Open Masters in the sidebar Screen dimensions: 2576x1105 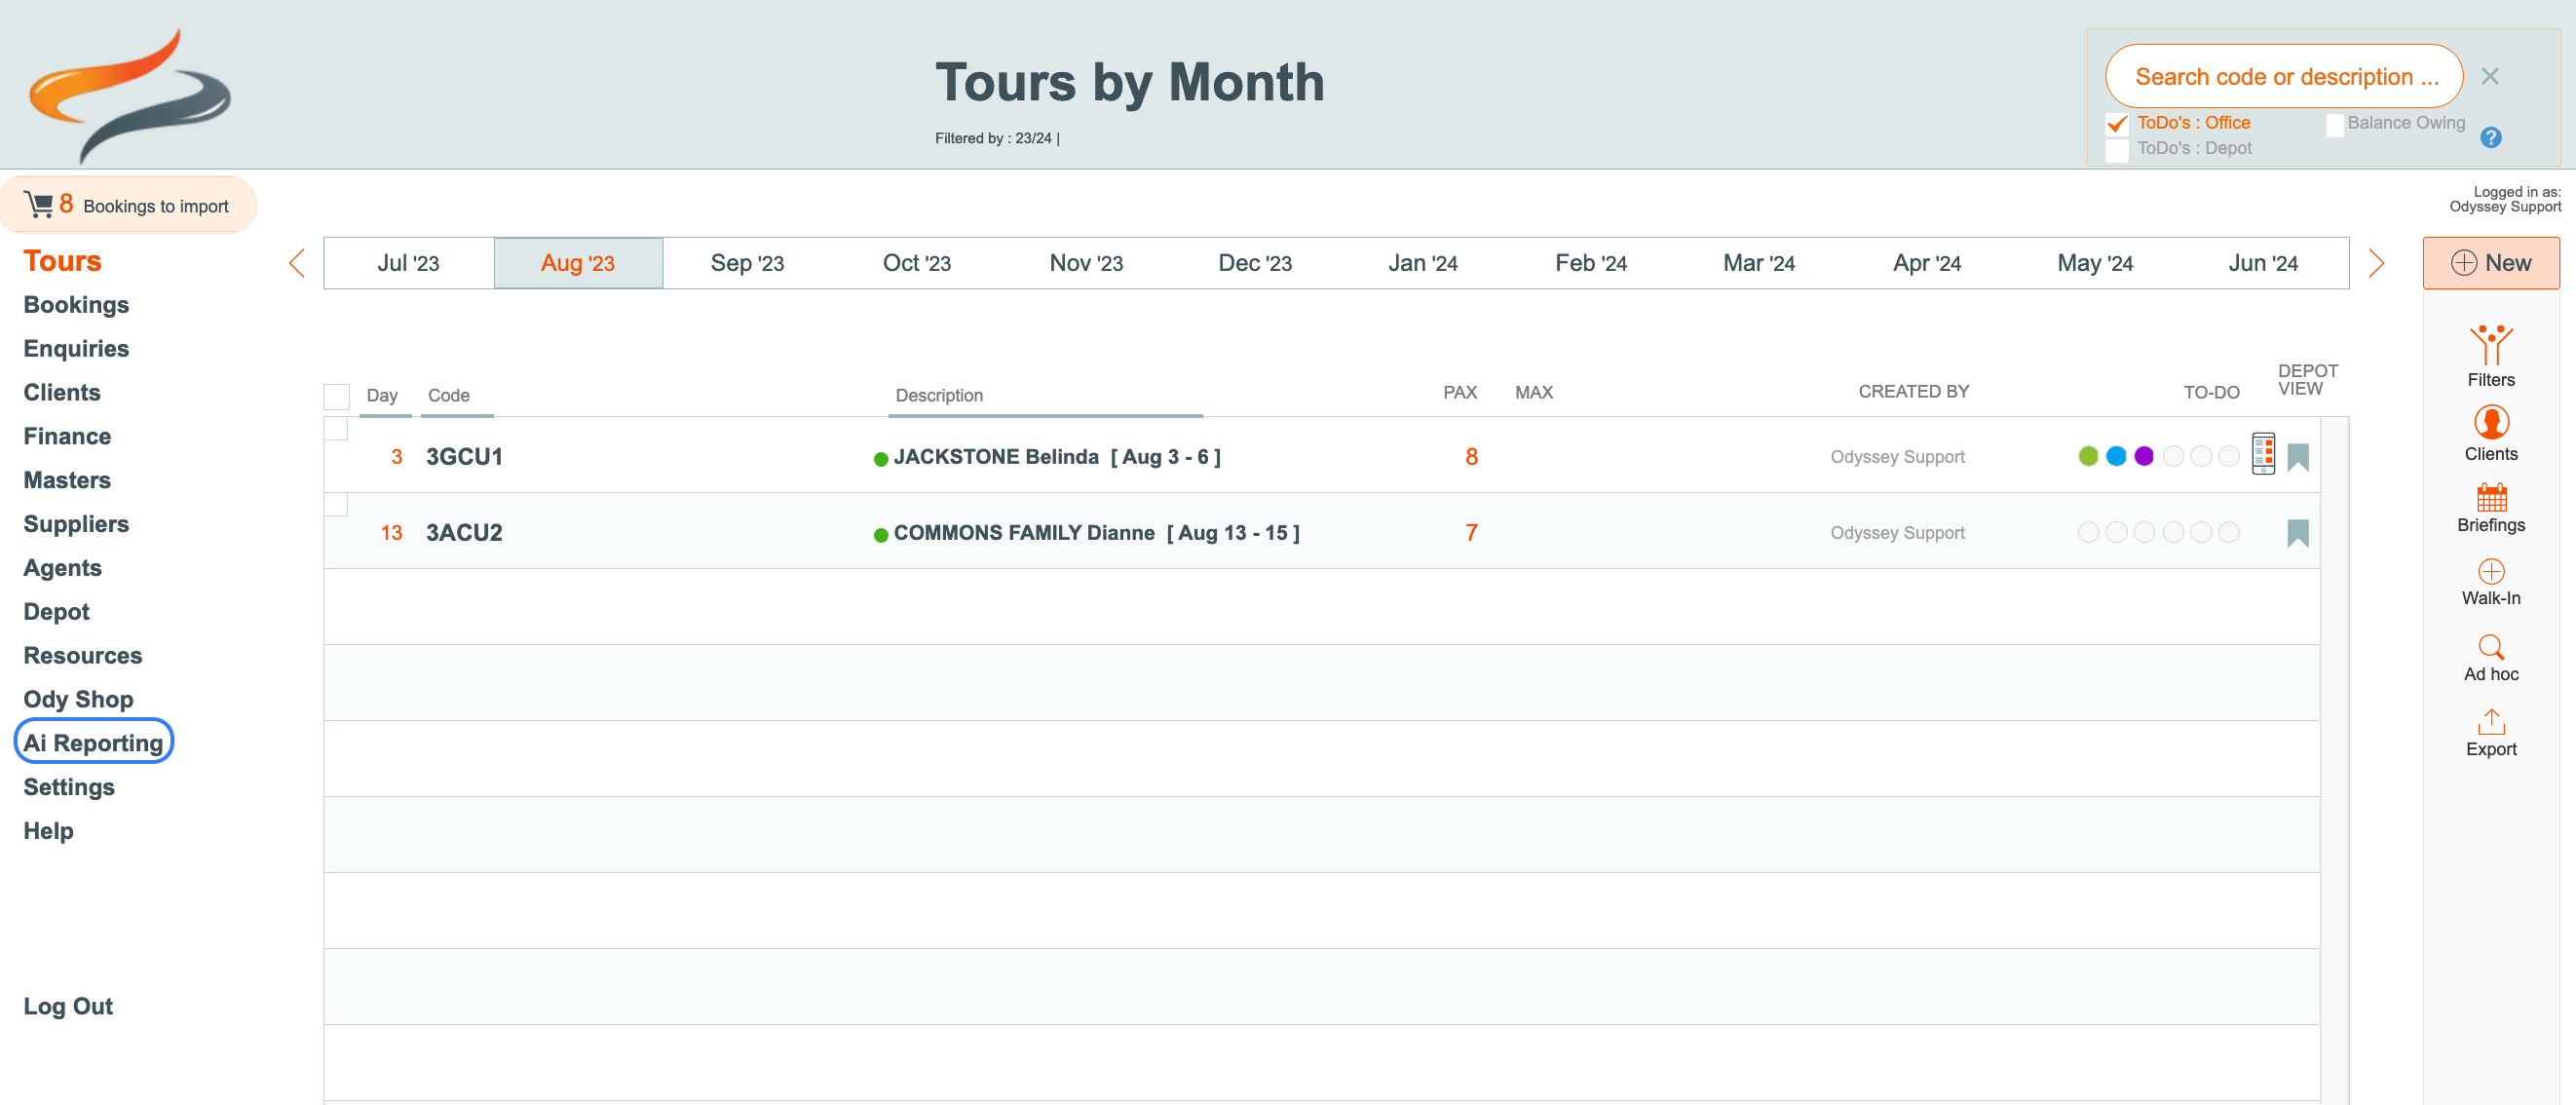click(x=67, y=481)
